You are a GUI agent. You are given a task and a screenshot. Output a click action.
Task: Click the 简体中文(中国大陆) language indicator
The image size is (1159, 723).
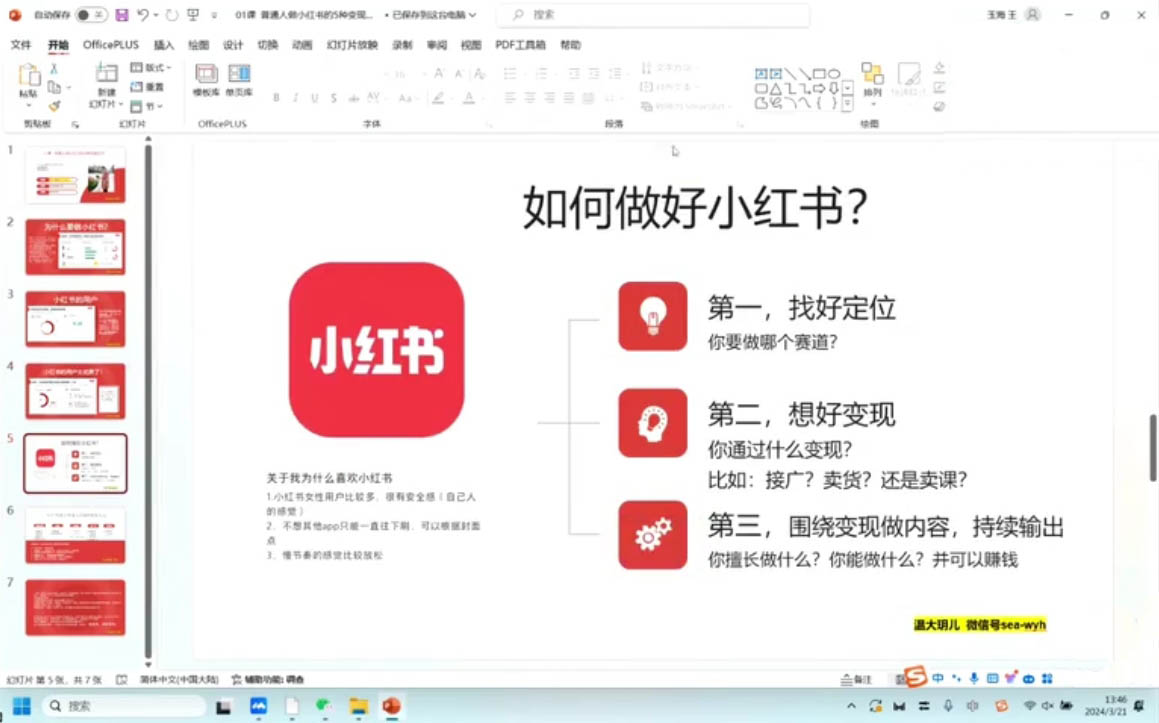click(179, 679)
